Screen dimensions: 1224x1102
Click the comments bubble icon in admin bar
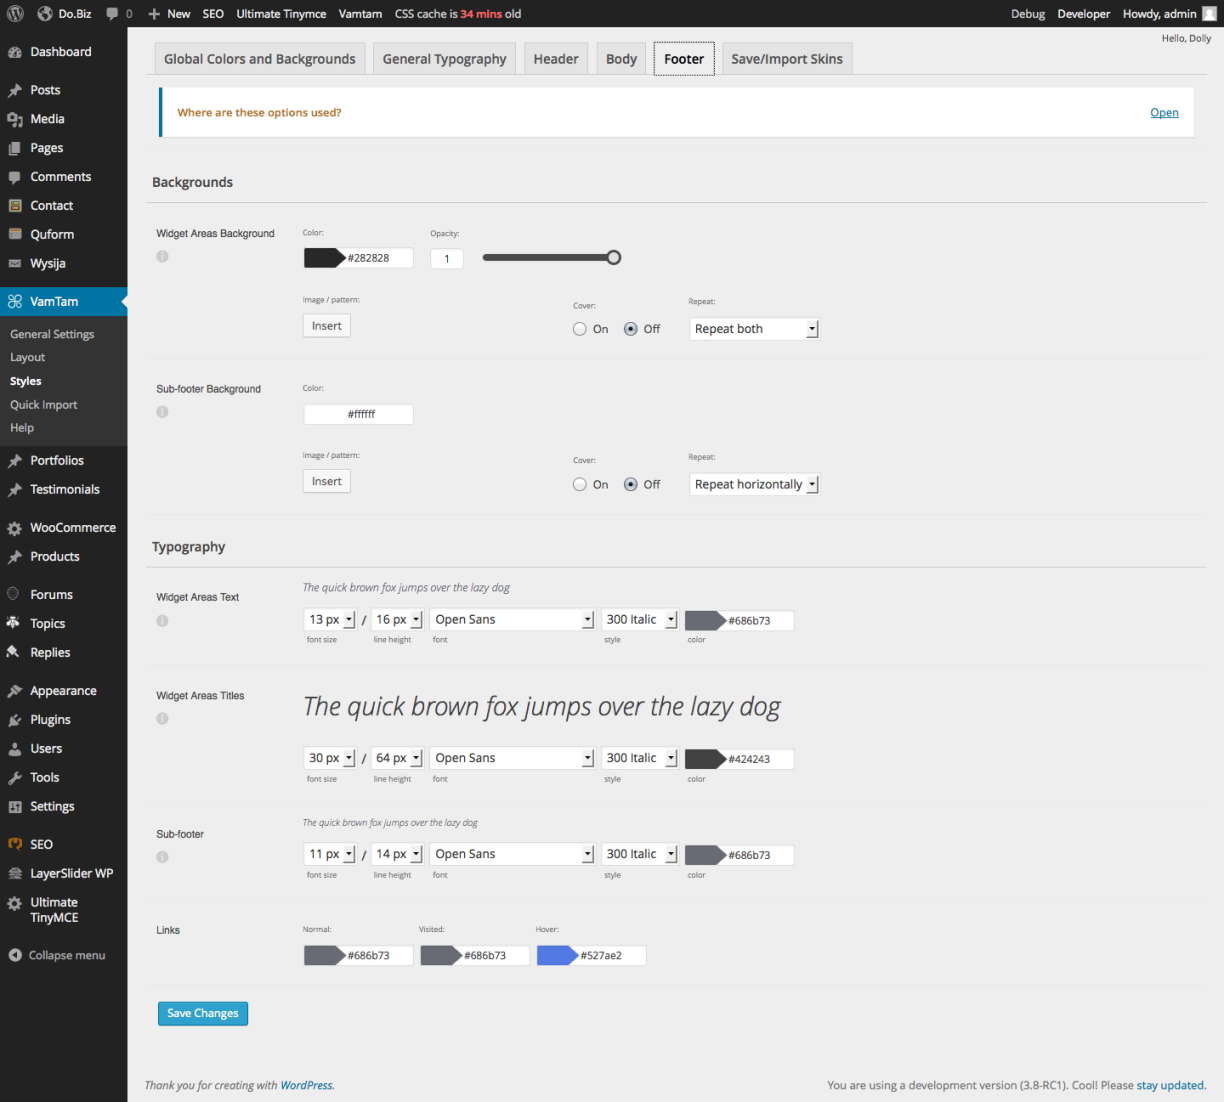click(112, 14)
